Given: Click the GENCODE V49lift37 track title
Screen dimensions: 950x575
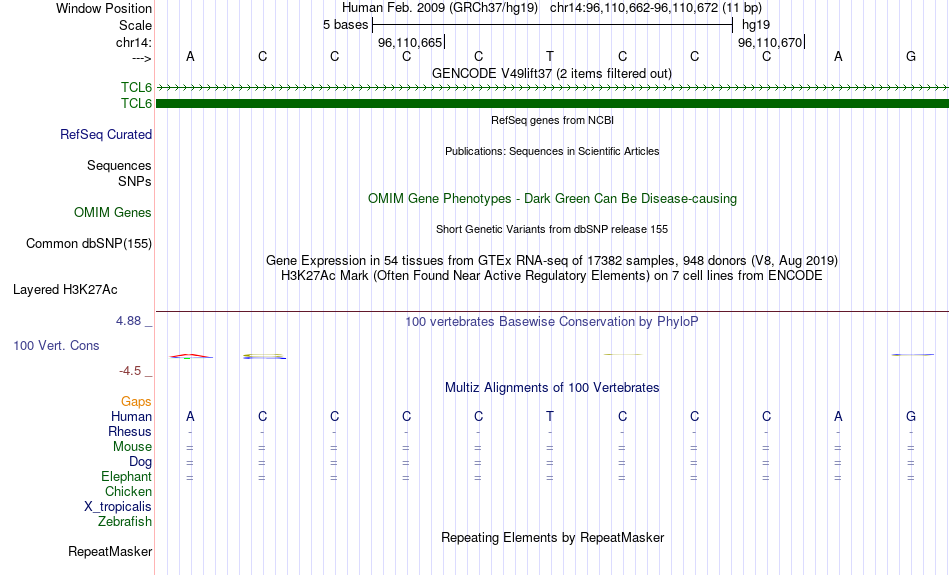Looking at the screenshot, I should (x=551, y=73).
